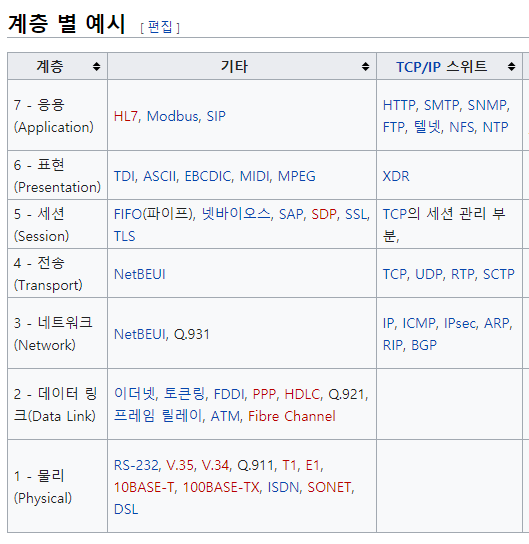Open the 편집 section edit link

[x=160, y=27]
